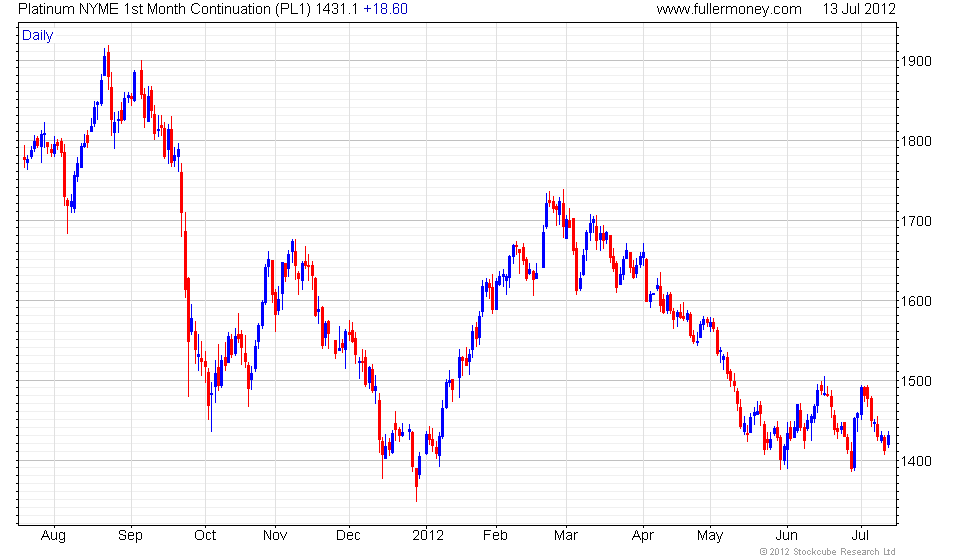Open the www.fullermoney.com website label
This screenshot has height=560, width=980.
[729, 9]
